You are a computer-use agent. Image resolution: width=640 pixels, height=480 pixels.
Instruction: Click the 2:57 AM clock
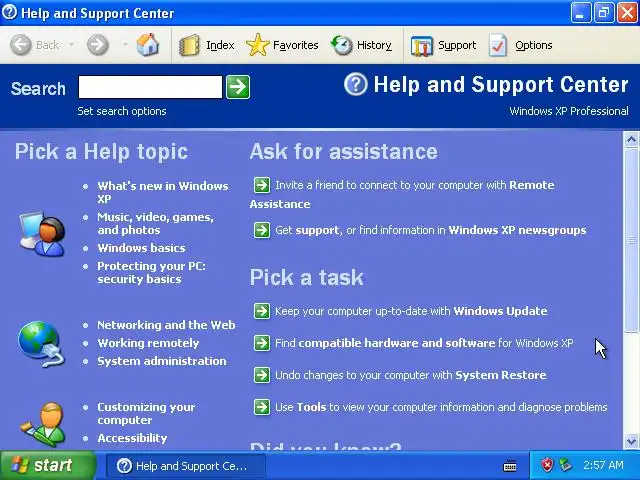(x=603, y=465)
